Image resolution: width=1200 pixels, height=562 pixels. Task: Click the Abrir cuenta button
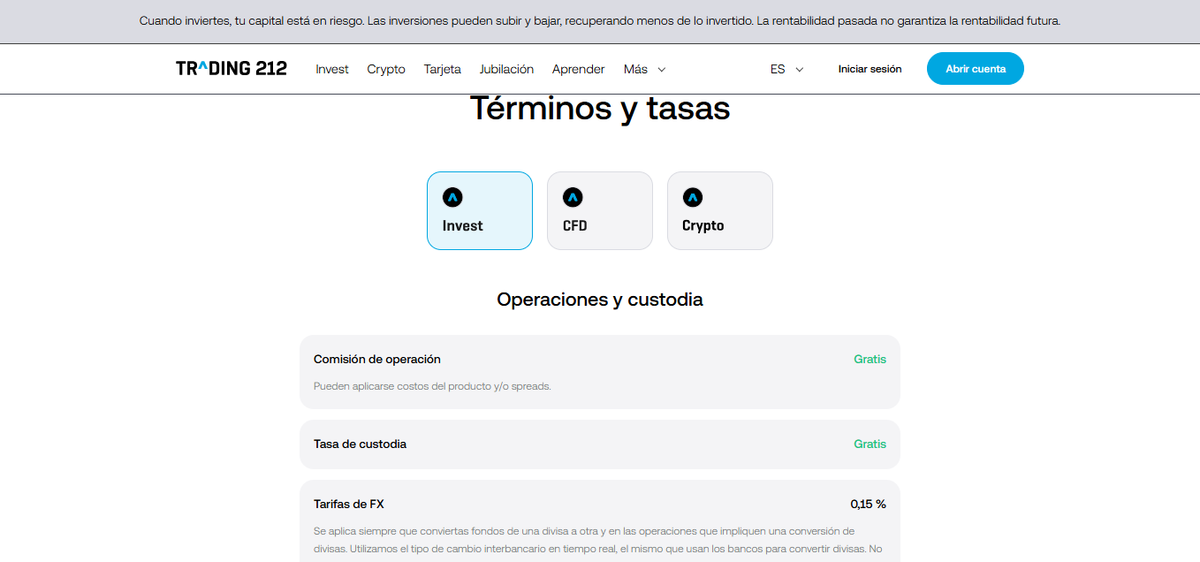(x=975, y=69)
